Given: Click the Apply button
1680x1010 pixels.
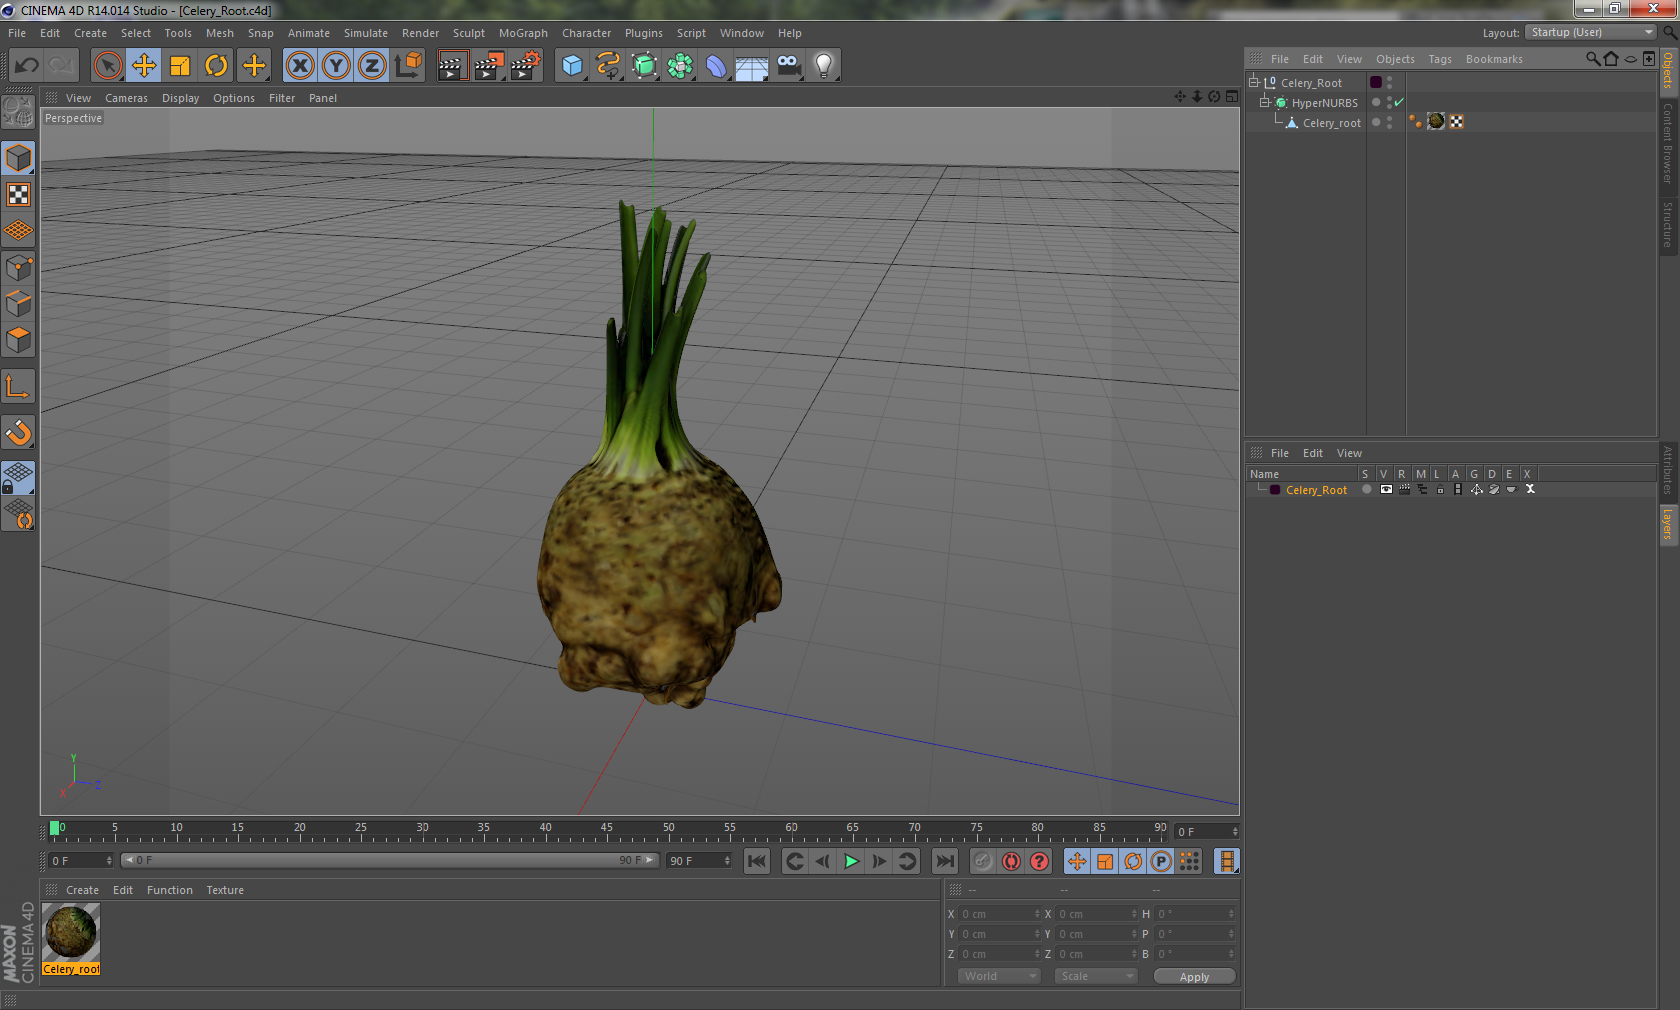Looking at the screenshot, I should [x=1194, y=977].
